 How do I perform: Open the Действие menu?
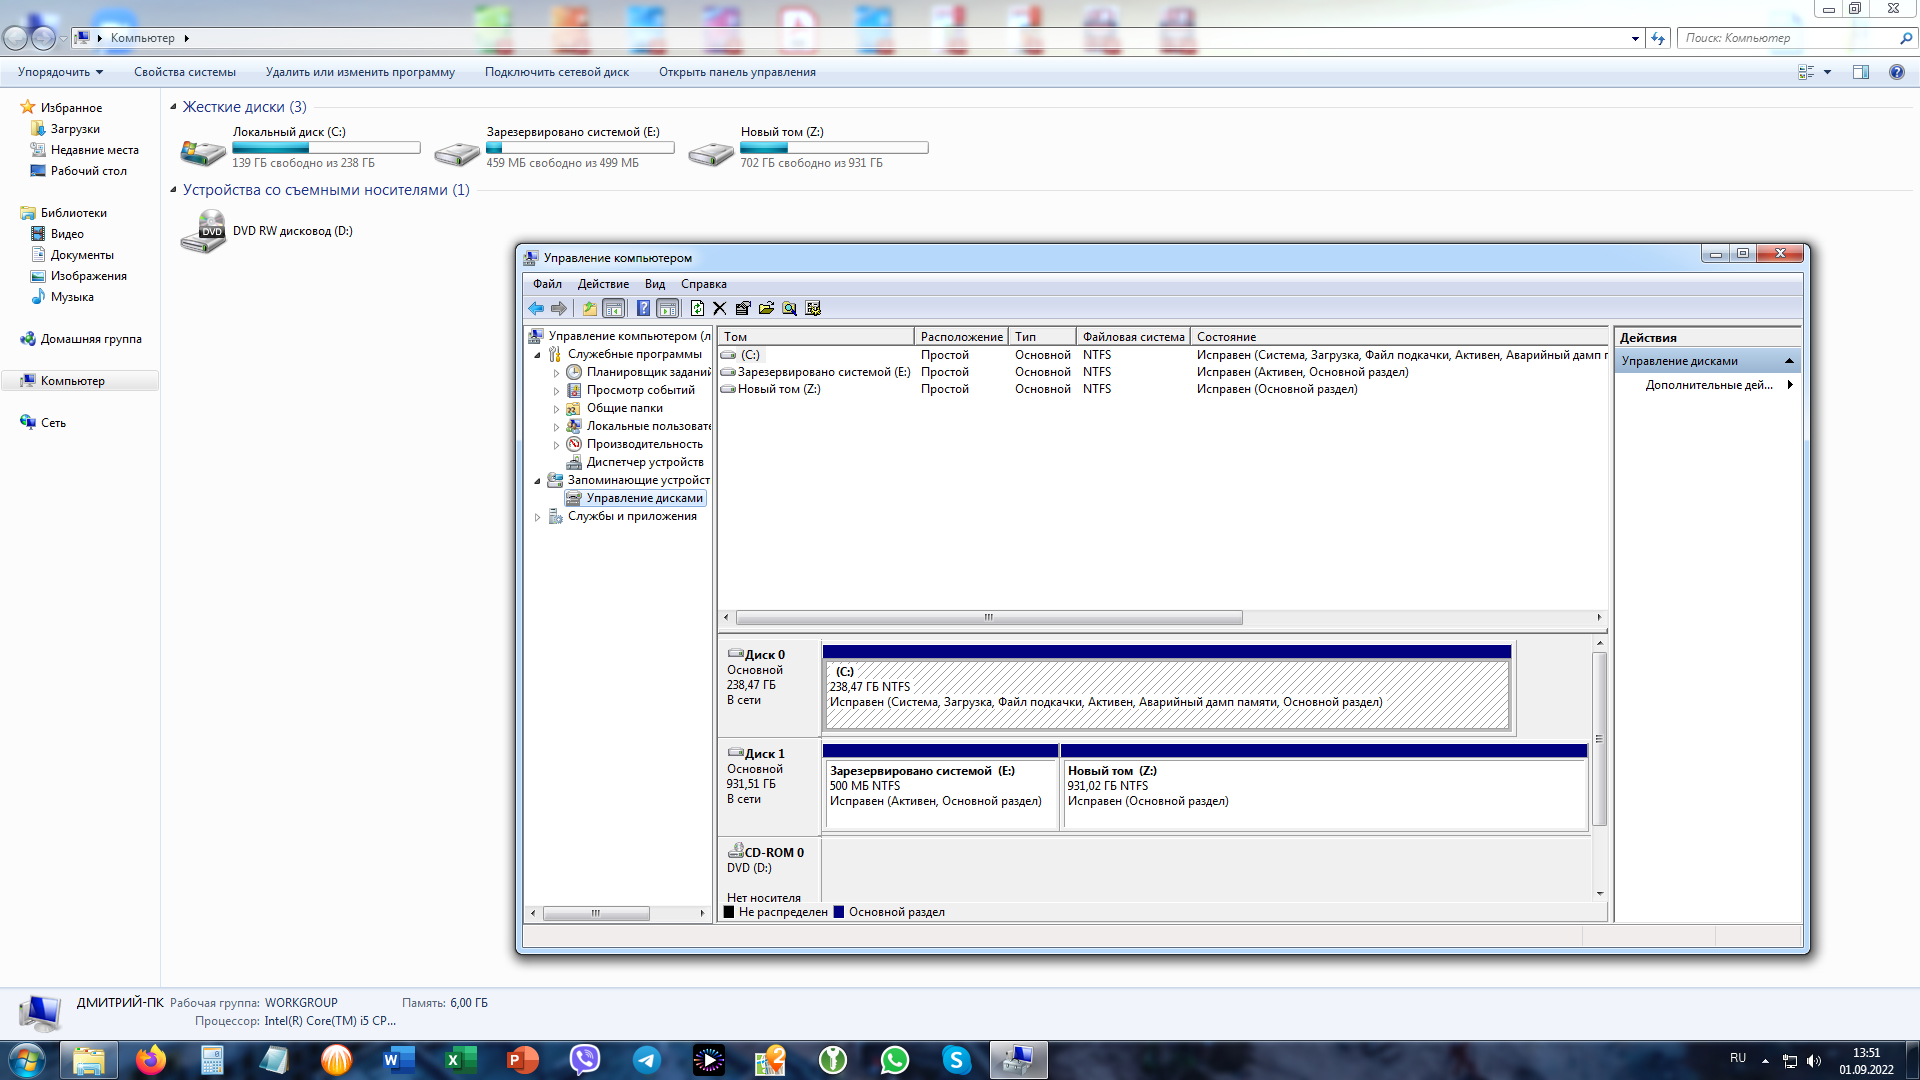603,284
